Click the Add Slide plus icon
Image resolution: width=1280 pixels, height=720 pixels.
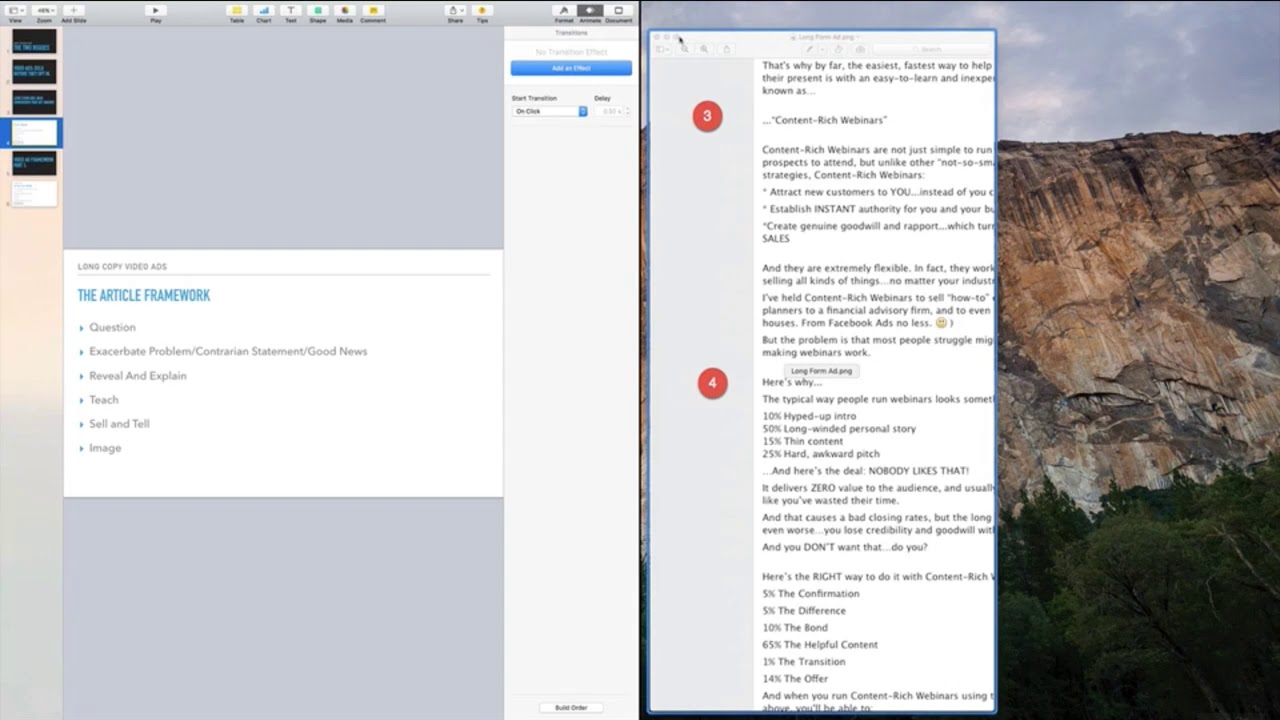coord(73,10)
